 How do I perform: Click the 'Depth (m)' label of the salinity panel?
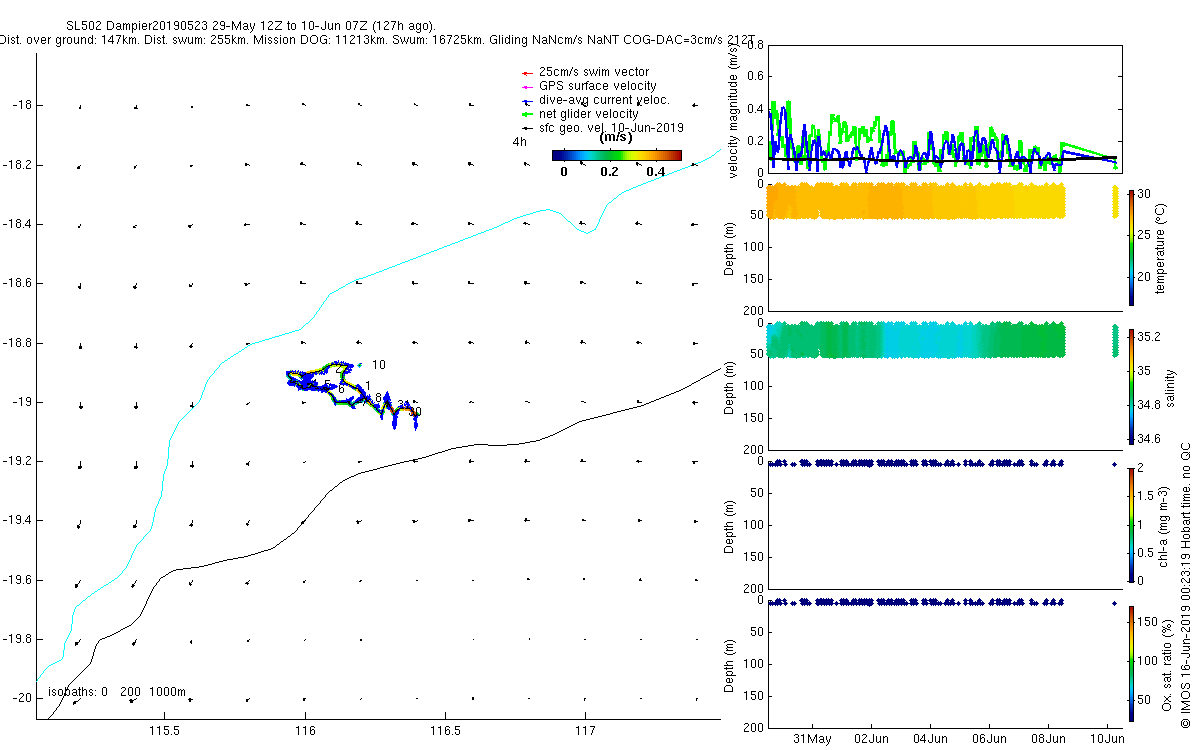[x=731, y=386]
